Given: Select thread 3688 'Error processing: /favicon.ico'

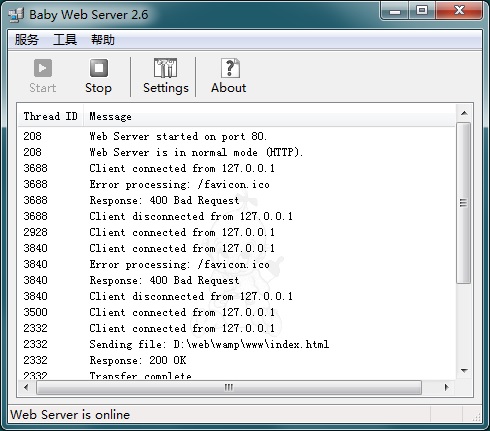Looking at the screenshot, I should click(x=236, y=184).
